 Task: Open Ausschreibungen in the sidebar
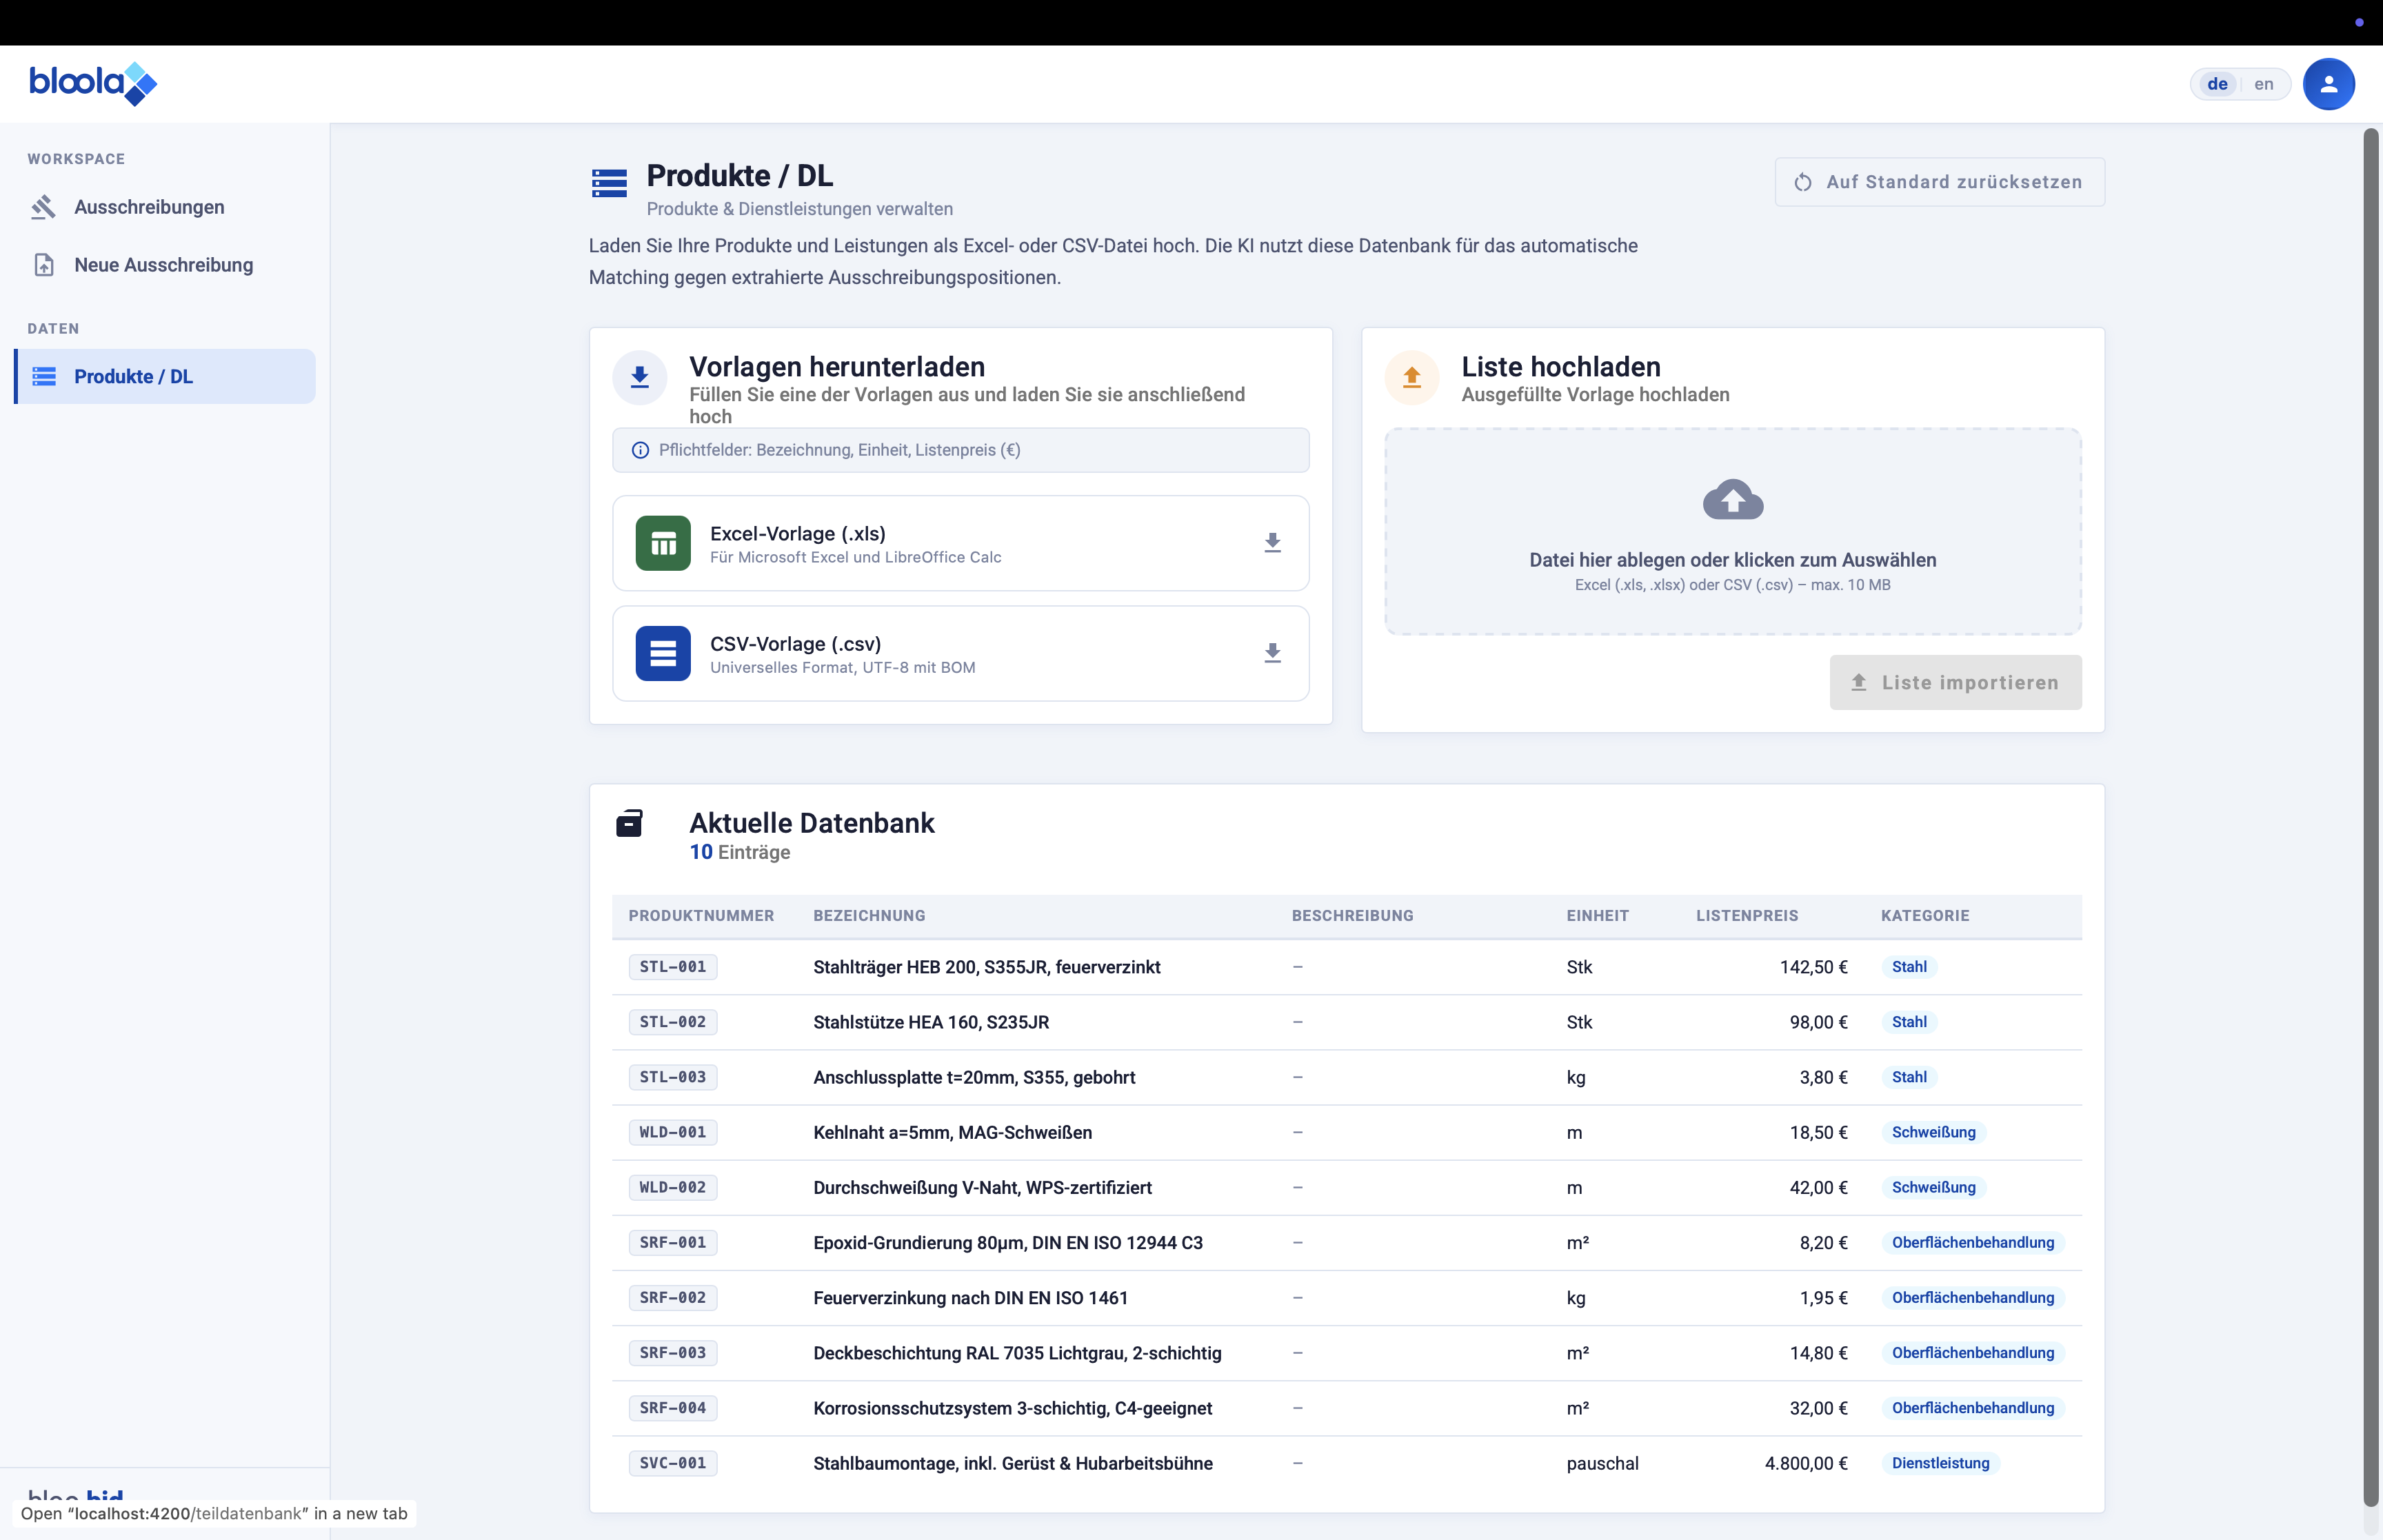point(149,207)
